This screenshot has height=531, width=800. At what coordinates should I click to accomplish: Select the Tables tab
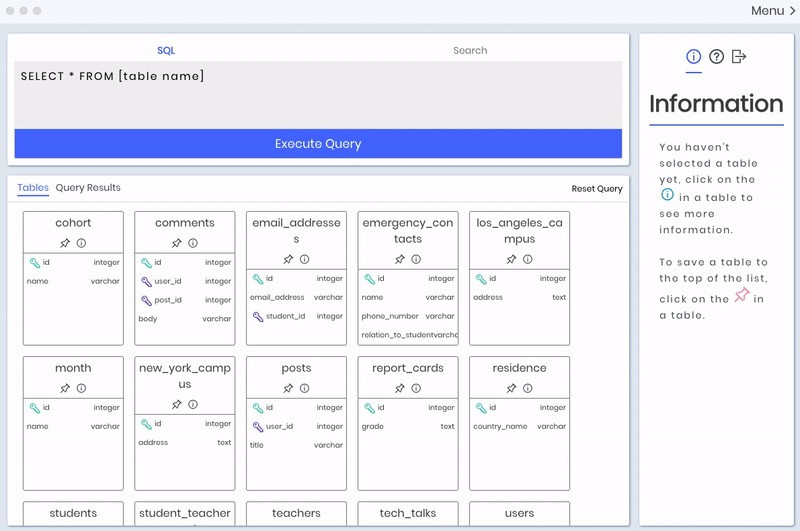tap(33, 188)
